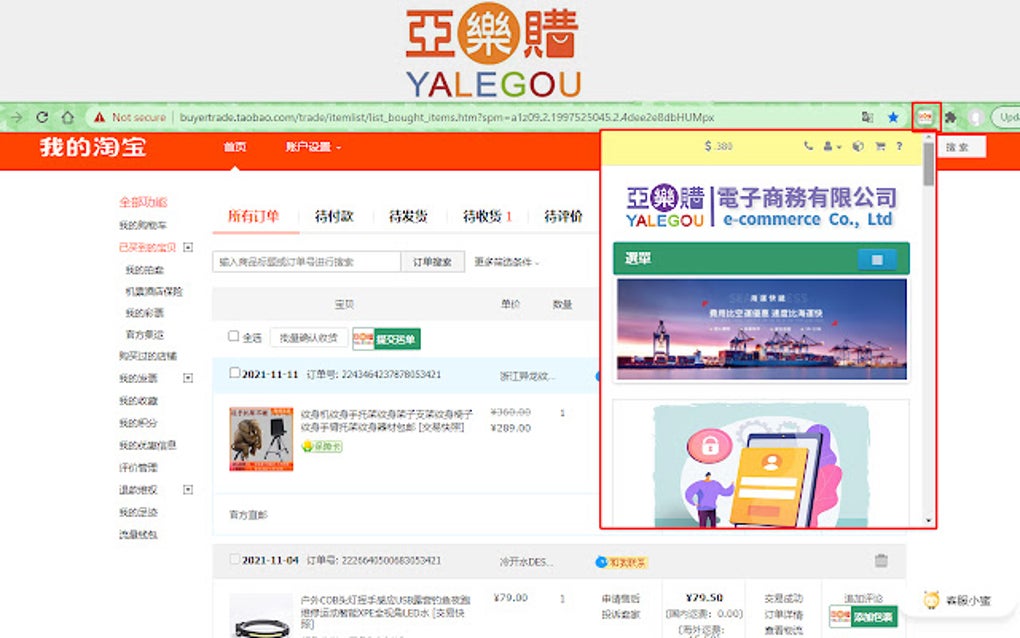Click the browser profile avatar icon
The image size is (1020, 638).
click(x=975, y=117)
